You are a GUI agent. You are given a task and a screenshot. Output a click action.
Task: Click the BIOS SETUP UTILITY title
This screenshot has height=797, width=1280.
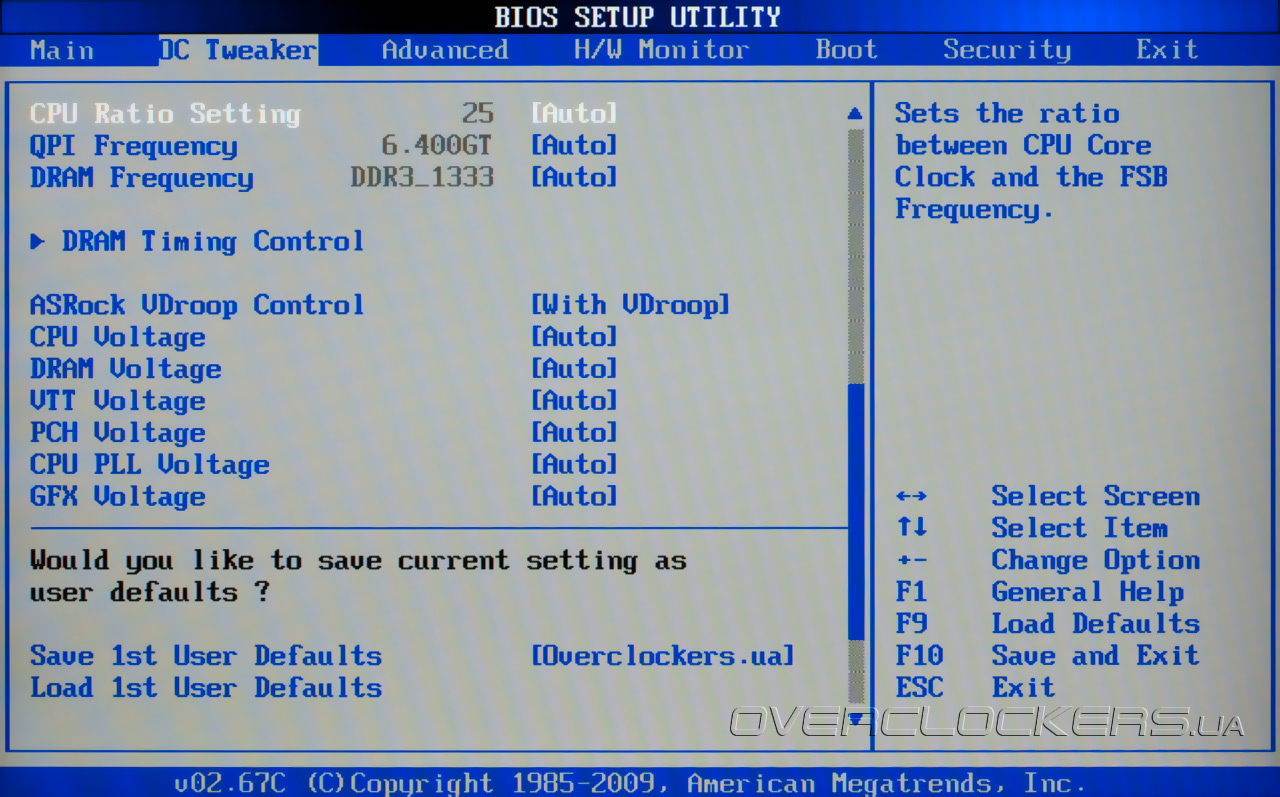pyautogui.click(x=638, y=17)
